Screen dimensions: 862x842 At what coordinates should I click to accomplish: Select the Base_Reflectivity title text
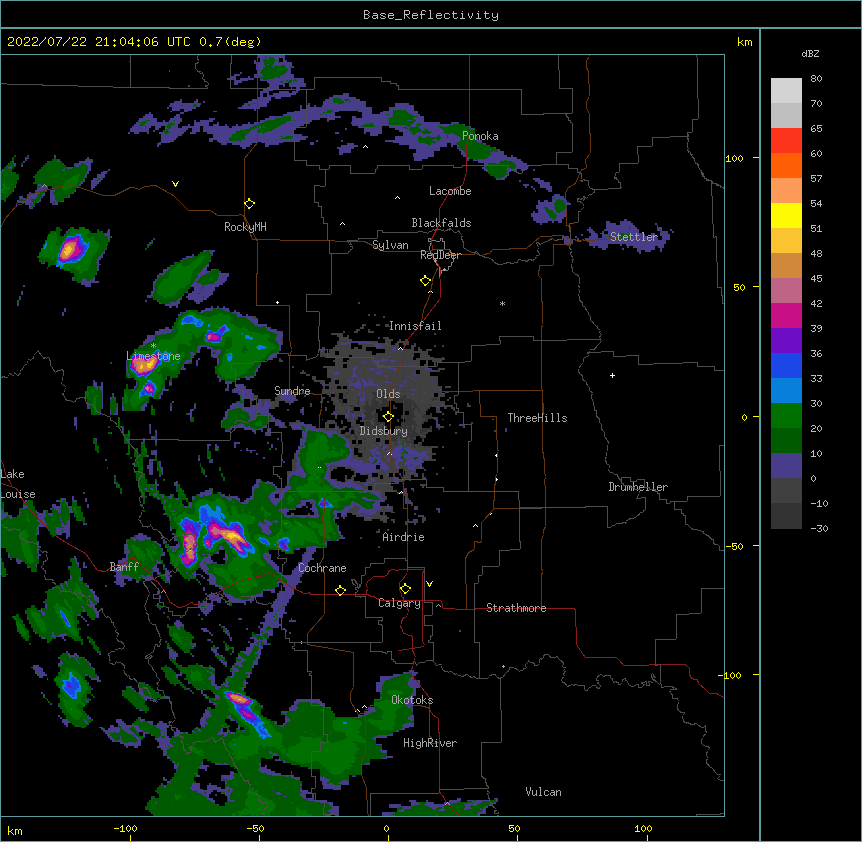coord(431,15)
